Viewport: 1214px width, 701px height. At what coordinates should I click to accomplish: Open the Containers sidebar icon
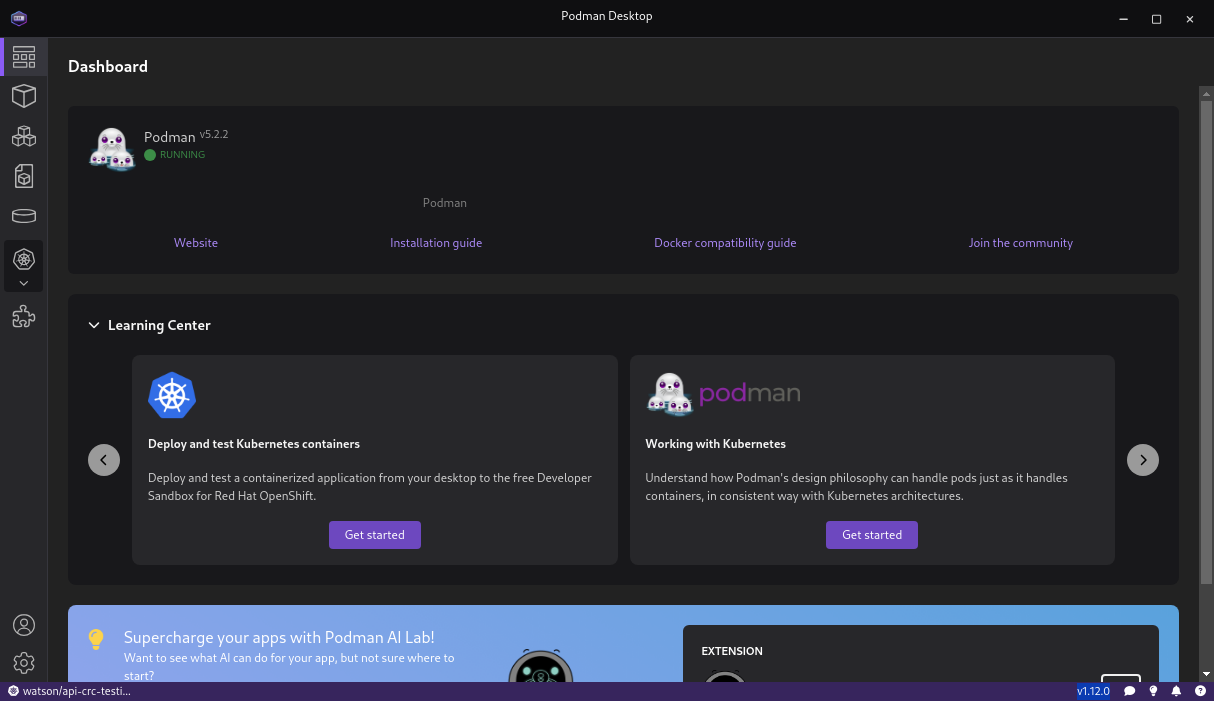point(24,96)
